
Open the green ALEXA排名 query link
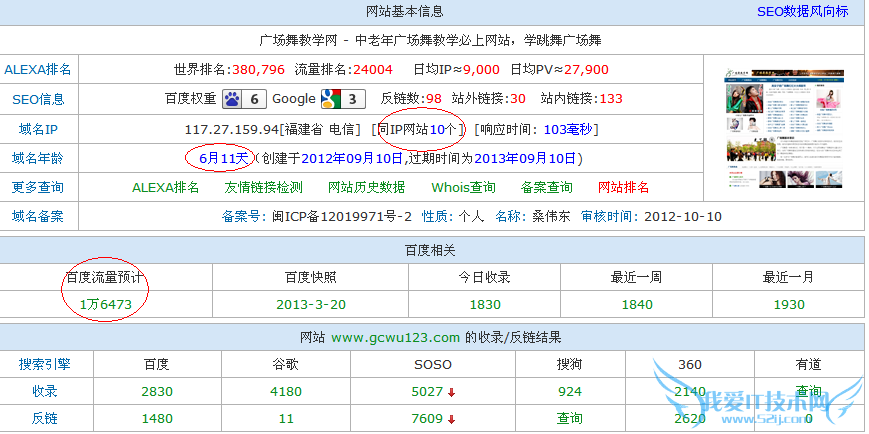click(x=165, y=187)
